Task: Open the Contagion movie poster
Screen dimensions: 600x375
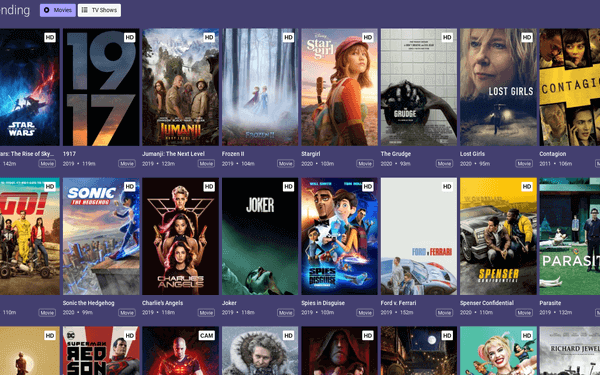Action: (570, 87)
